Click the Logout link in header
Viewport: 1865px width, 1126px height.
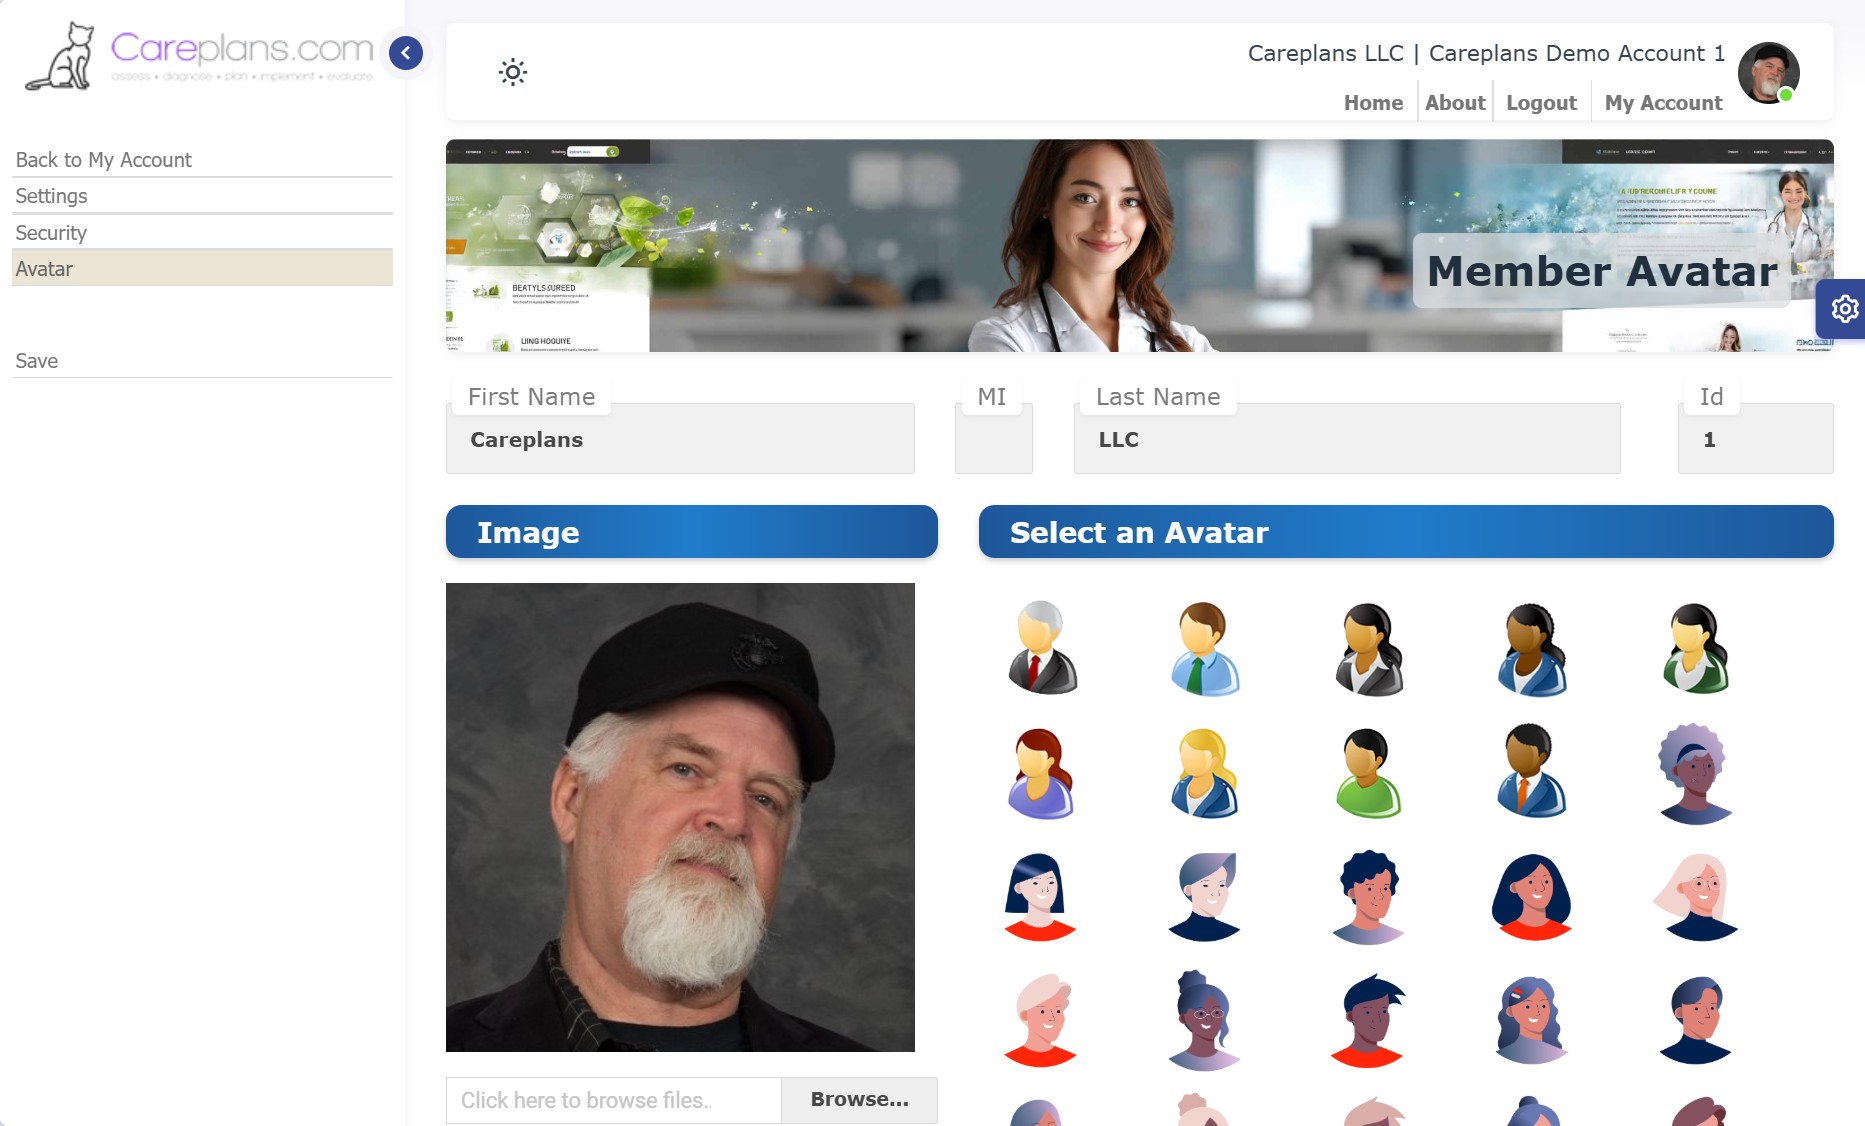tap(1541, 103)
